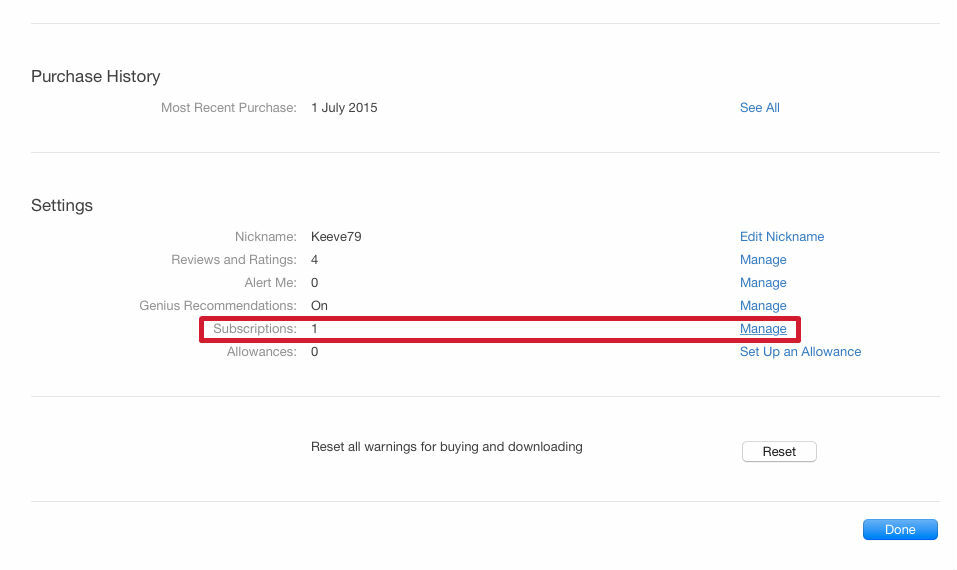Click the Reviews and Ratings label

234,259
